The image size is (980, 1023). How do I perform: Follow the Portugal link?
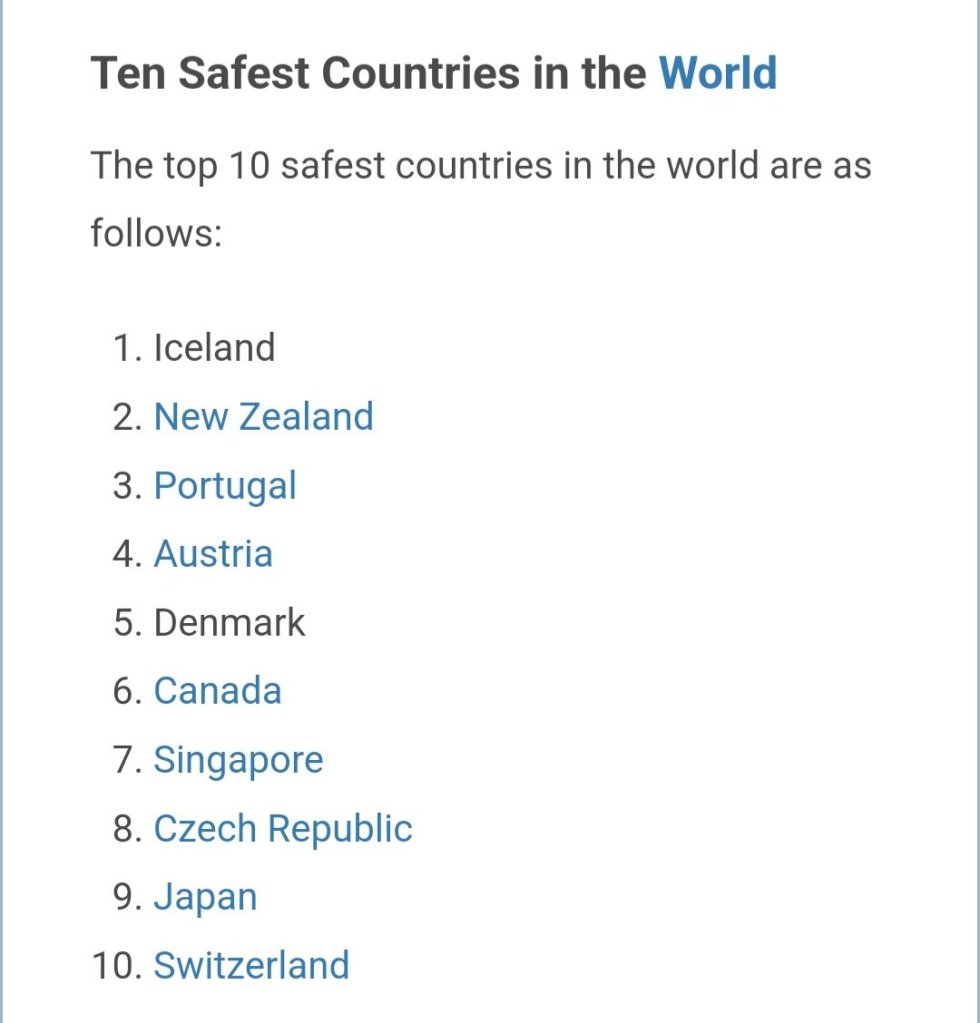[x=225, y=485]
